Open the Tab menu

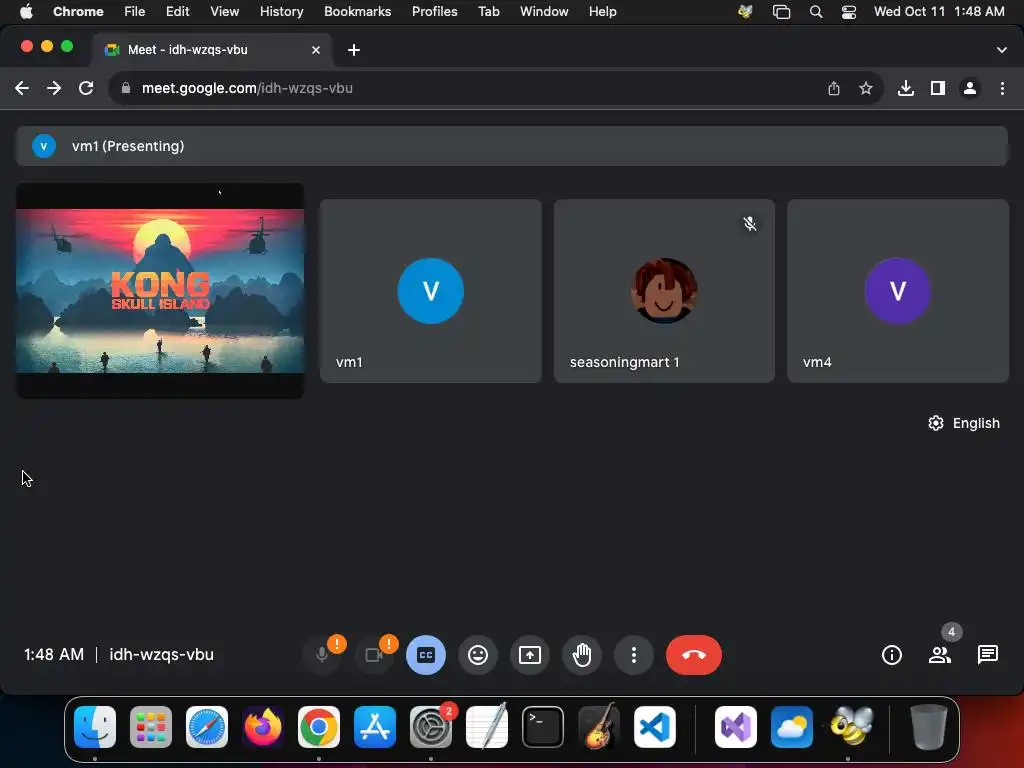pos(488,11)
